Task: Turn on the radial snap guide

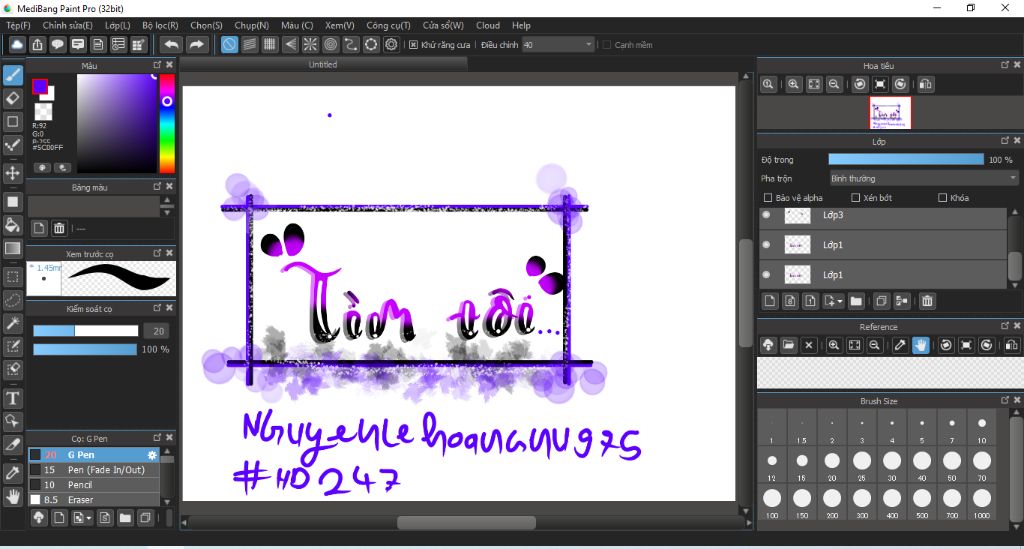Action: click(x=310, y=44)
